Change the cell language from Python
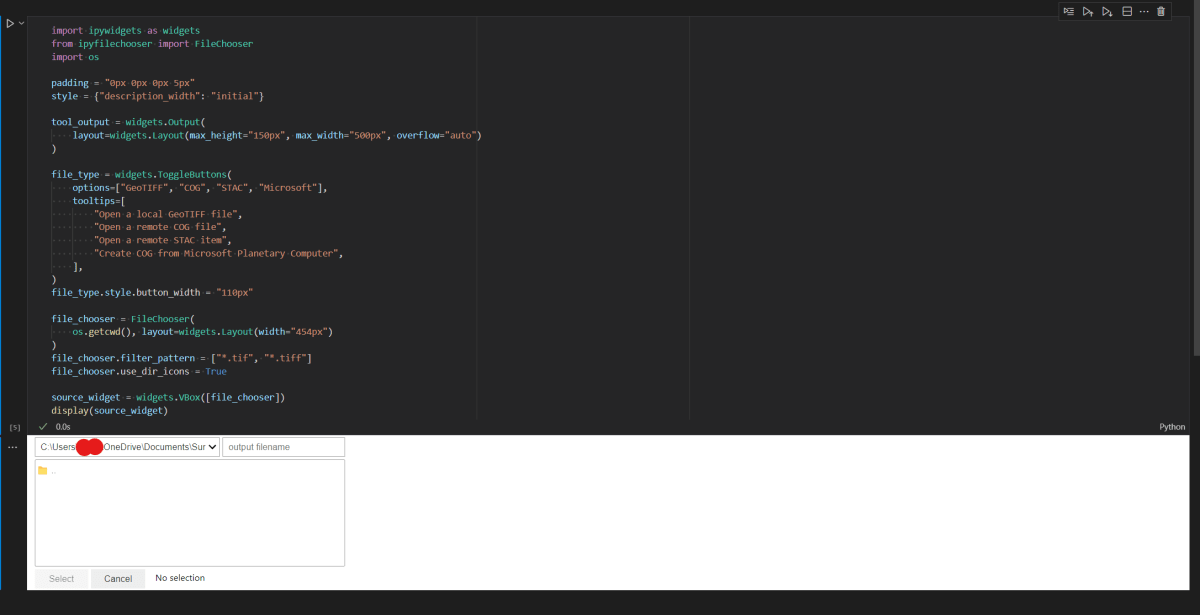Viewport: 1200px width, 615px height. pos(1172,427)
